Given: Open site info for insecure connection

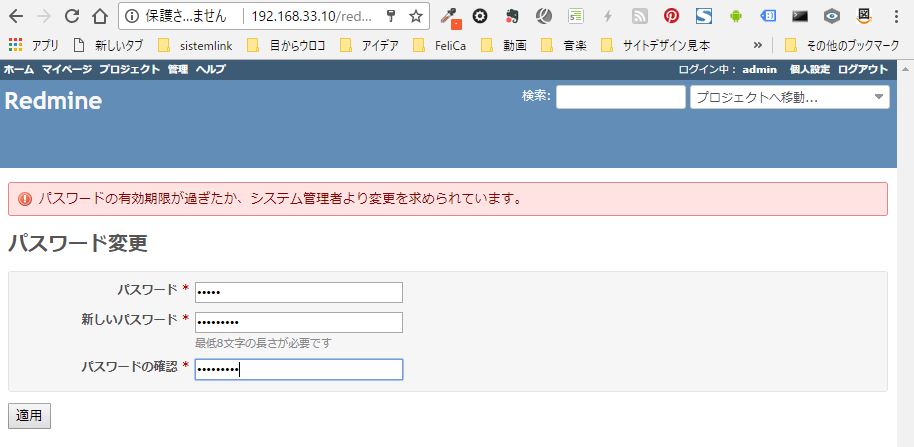Looking at the screenshot, I should (x=132, y=16).
